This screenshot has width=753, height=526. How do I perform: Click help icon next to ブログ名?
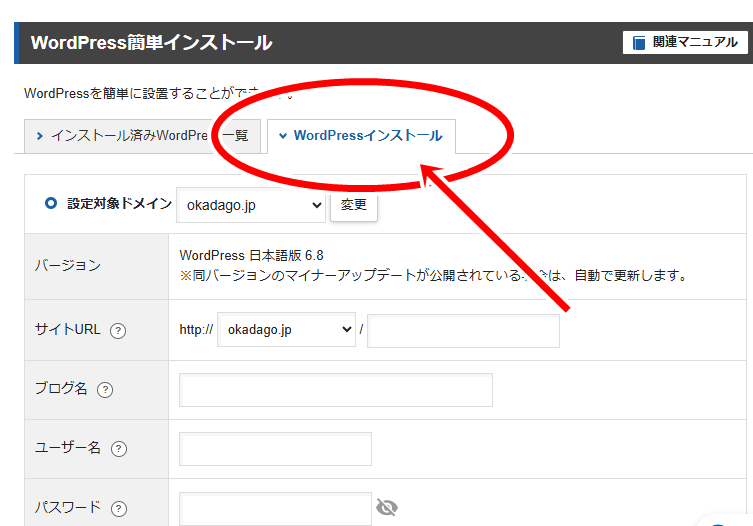(x=105, y=390)
